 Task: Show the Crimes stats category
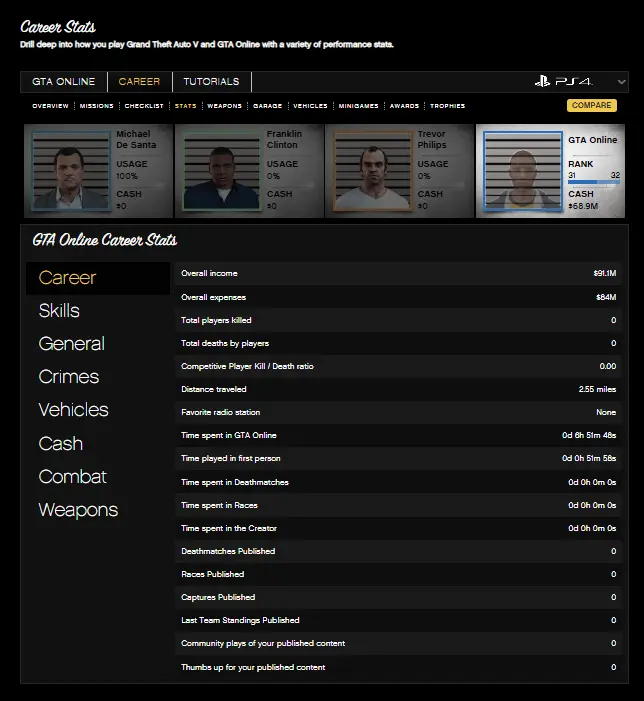point(68,377)
